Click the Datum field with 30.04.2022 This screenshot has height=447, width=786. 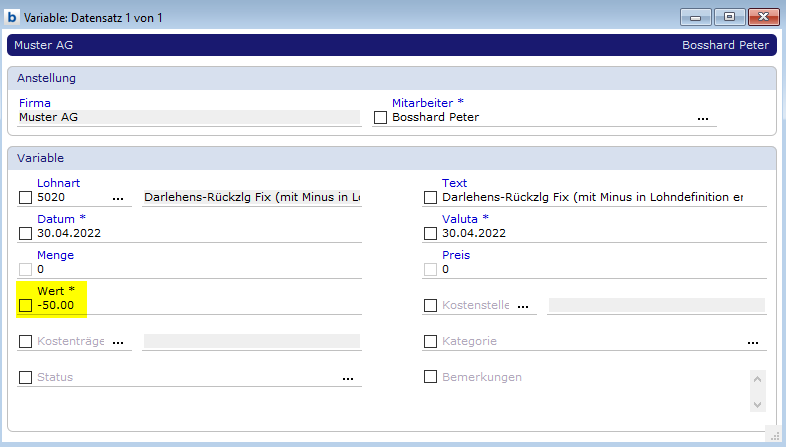(x=190, y=234)
